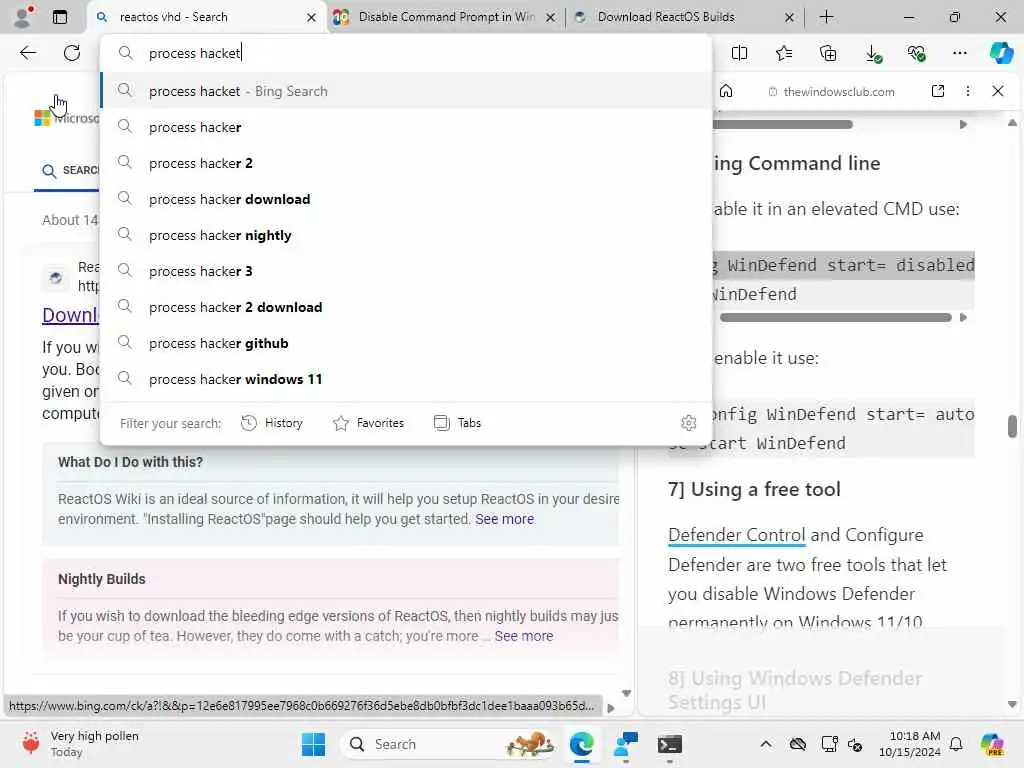Close the reactos vhd tab
Image resolution: width=1024 pixels, height=768 pixels.
tap(312, 18)
